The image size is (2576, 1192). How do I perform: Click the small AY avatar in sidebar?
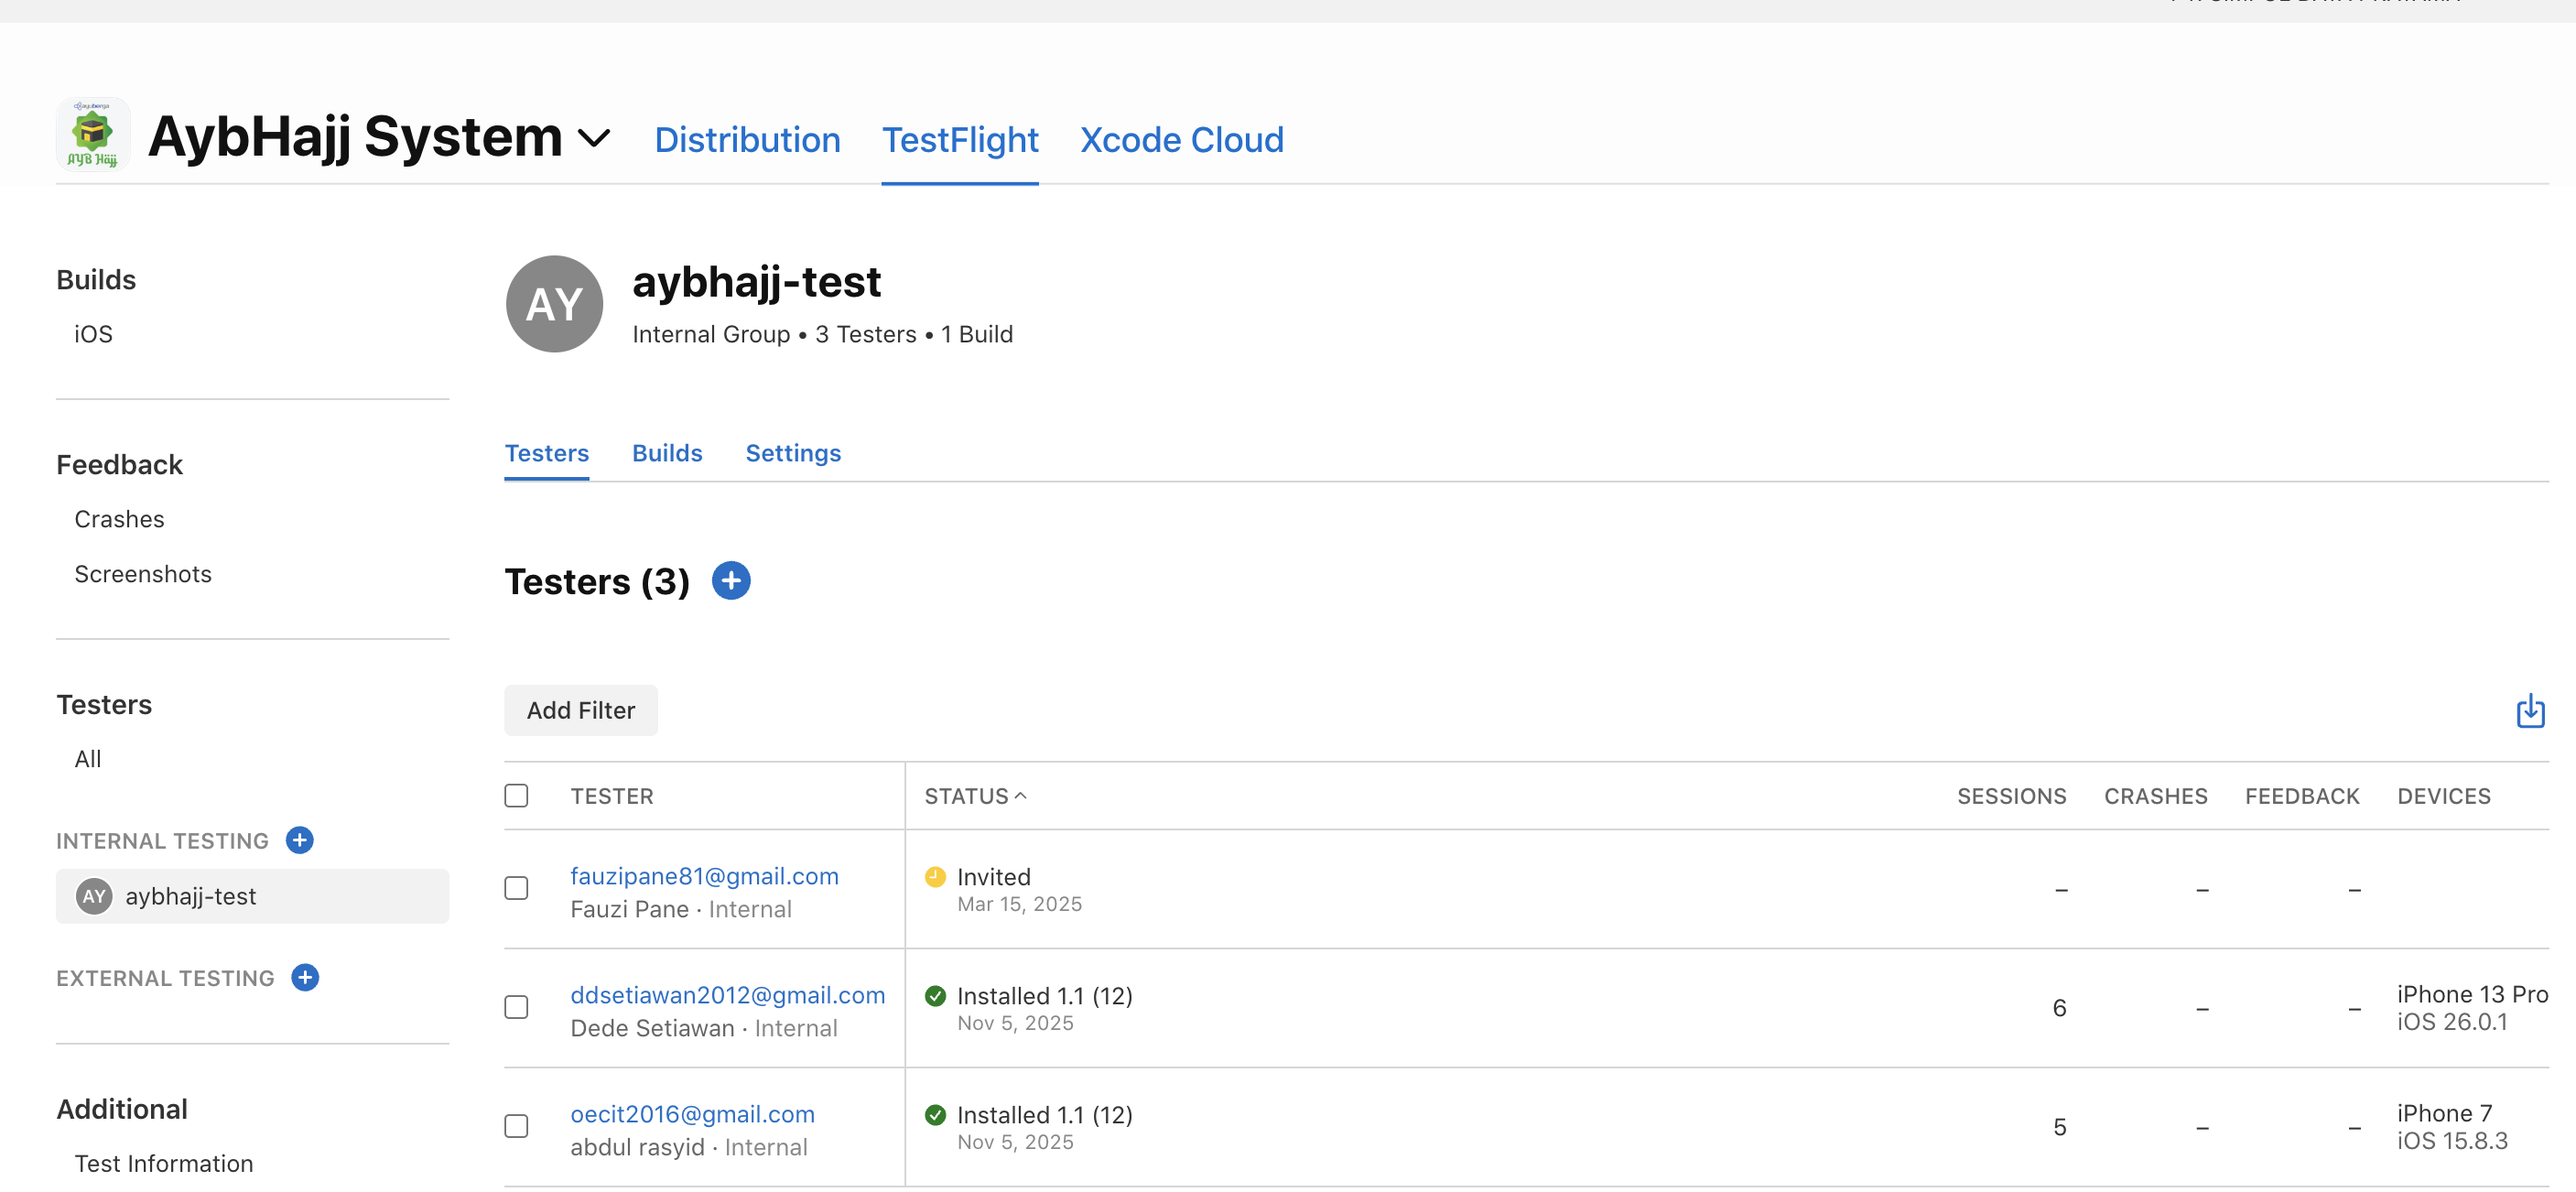coord(94,896)
